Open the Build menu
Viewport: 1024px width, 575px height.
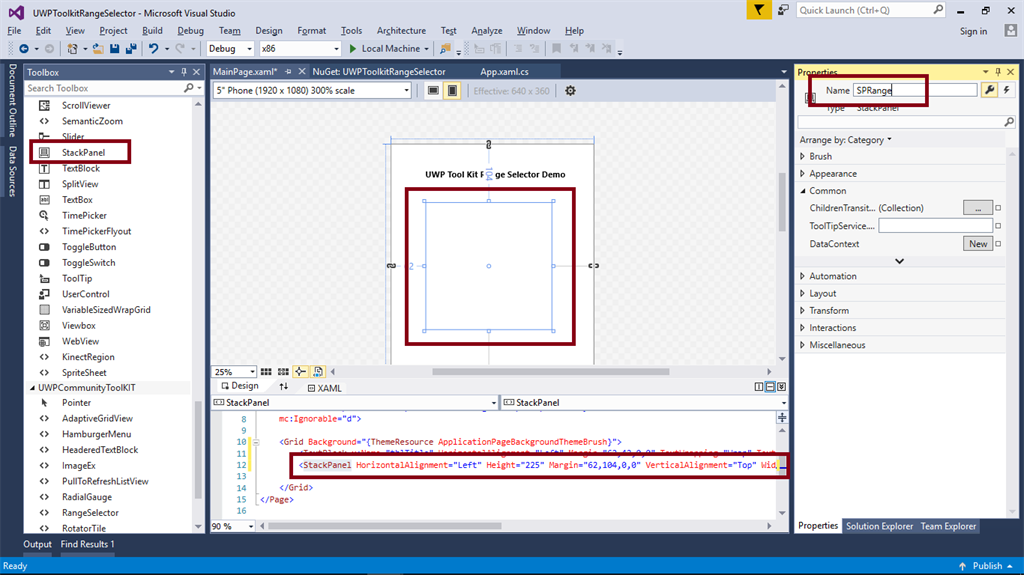coord(152,31)
